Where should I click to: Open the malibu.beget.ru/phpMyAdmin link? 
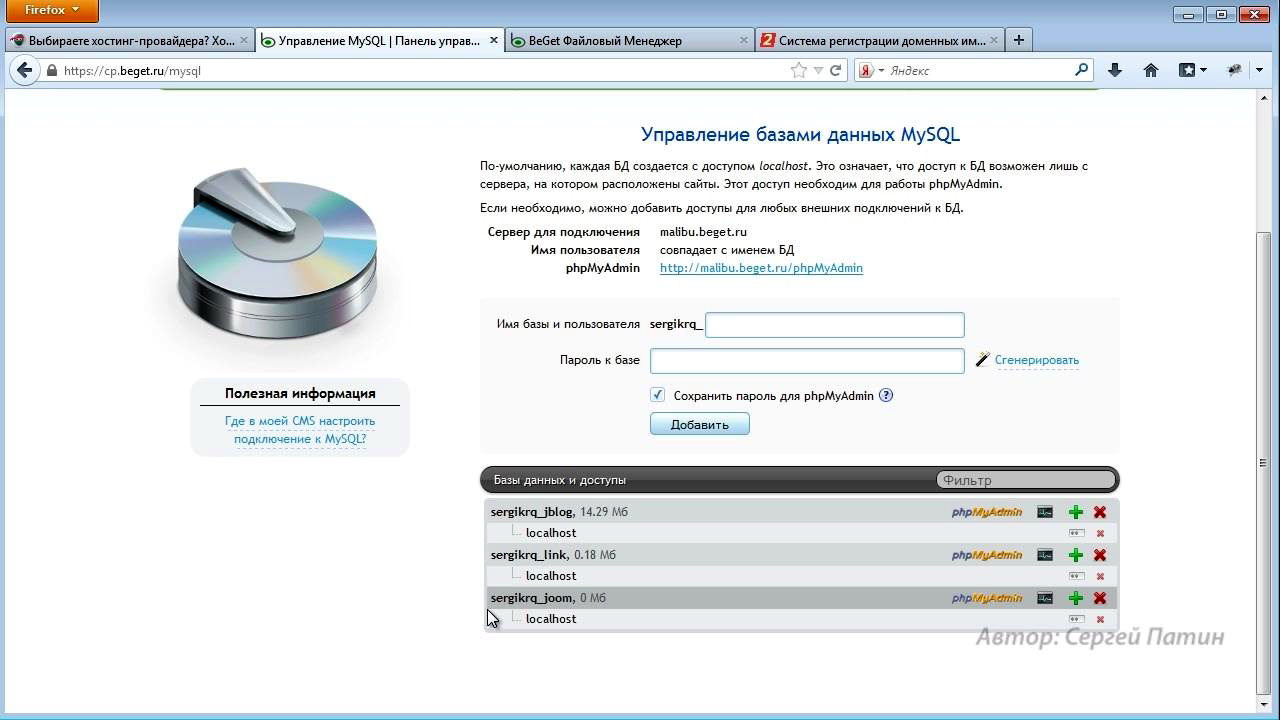tap(761, 268)
